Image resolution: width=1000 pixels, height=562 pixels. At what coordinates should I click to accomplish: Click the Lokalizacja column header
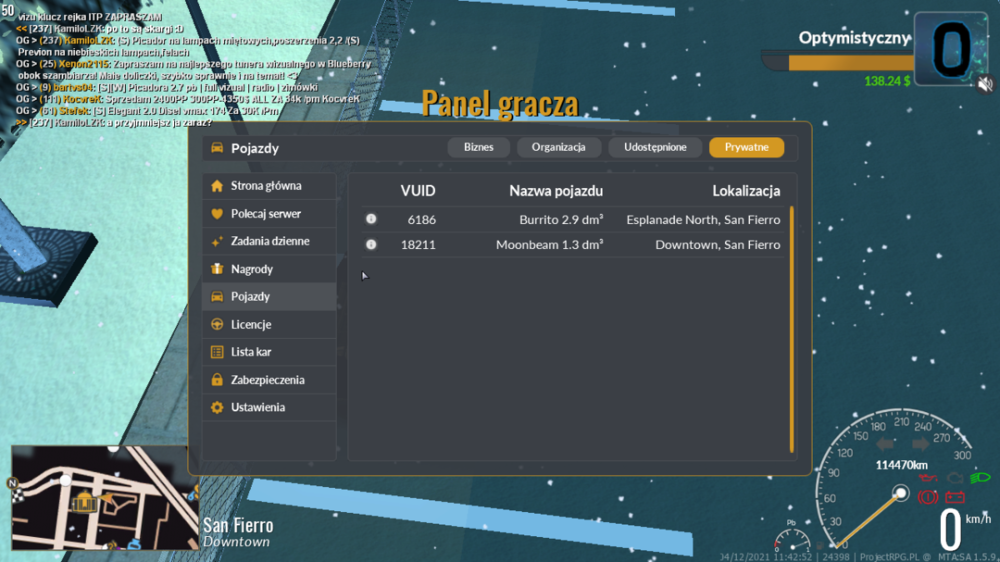(x=746, y=191)
